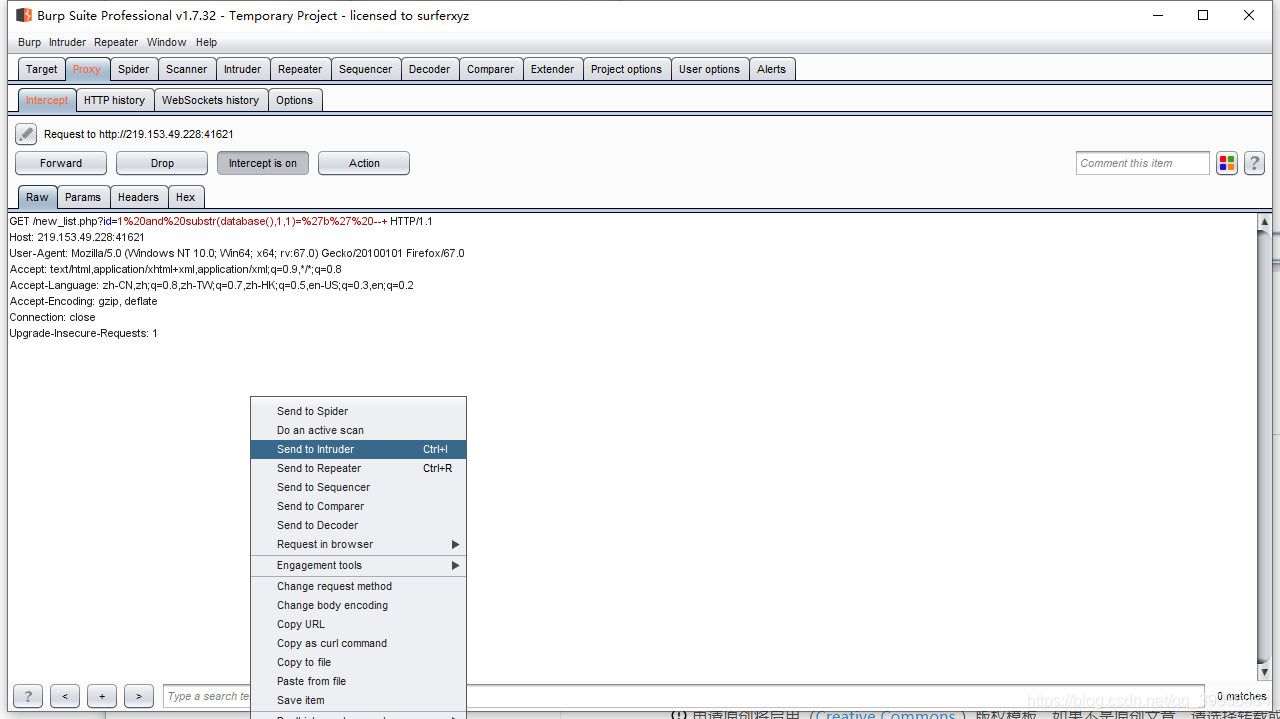Viewport: 1280px width, 719px height.
Task: Switch to the Extender tab
Action: point(553,69)
